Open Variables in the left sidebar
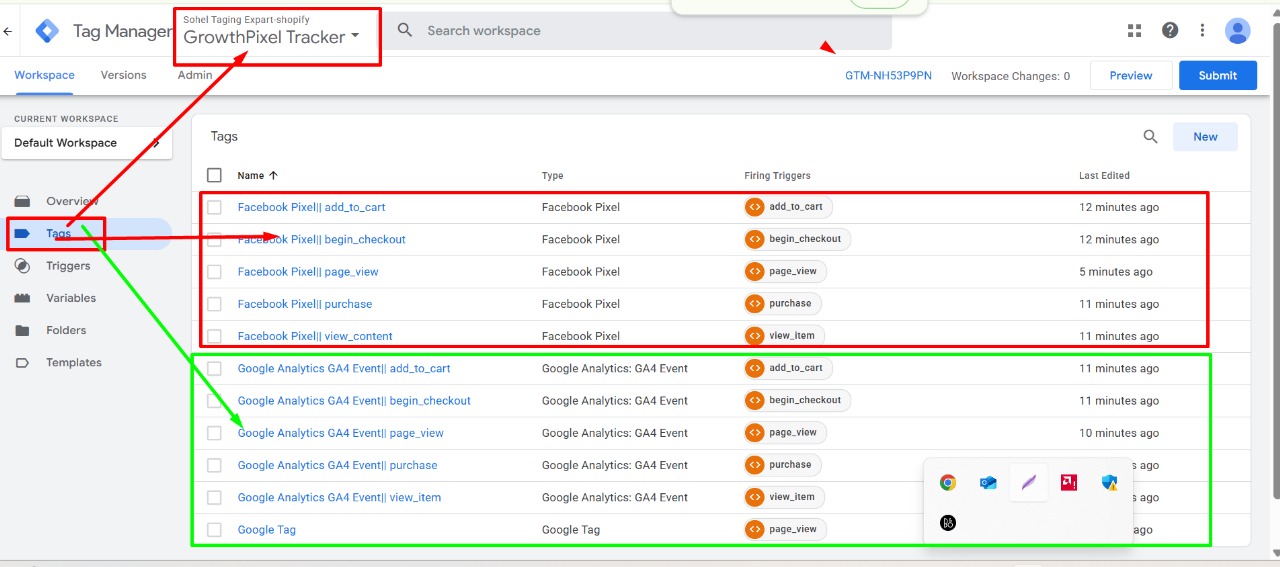1280x567 pixels. (x=71, y=298)
